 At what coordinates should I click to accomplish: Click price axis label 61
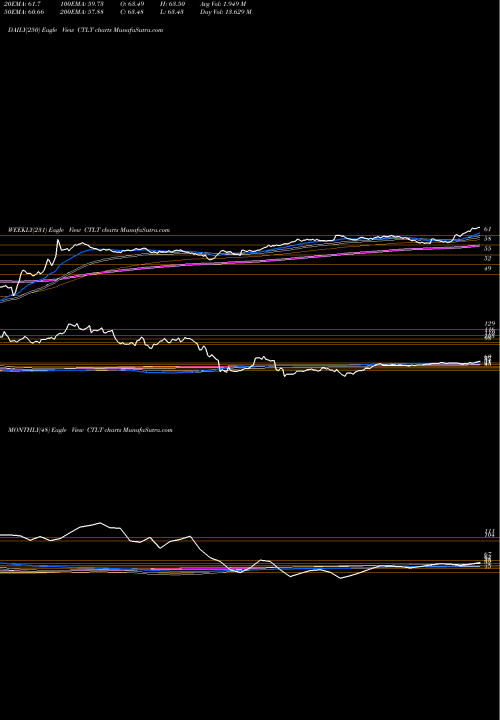(488, 229)
